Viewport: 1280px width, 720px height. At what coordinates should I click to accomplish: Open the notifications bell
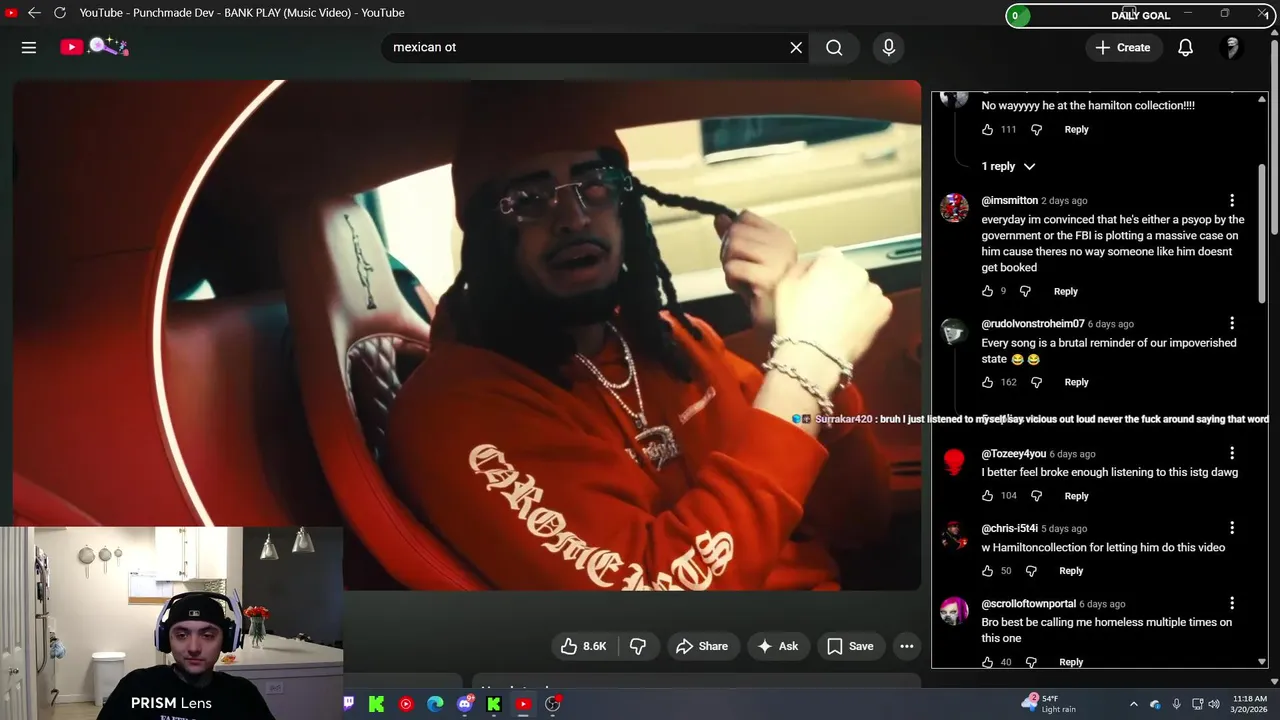[1185, 47]
